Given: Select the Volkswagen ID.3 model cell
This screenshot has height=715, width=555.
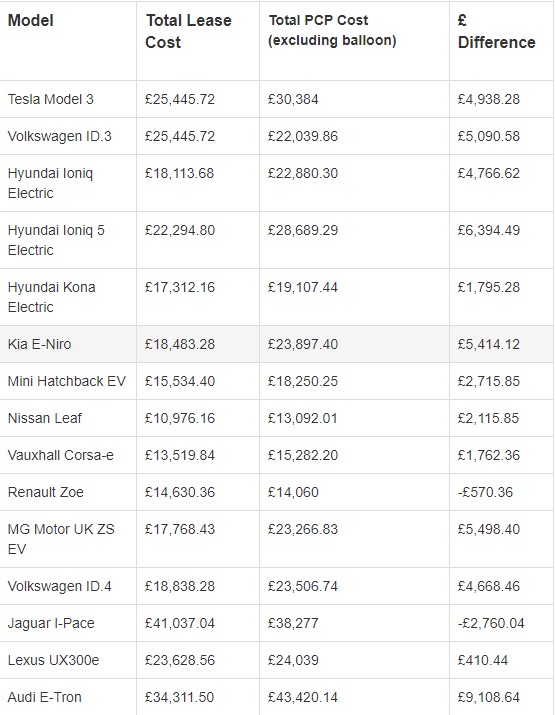Looking at the screenshot, I should point(60,136).
